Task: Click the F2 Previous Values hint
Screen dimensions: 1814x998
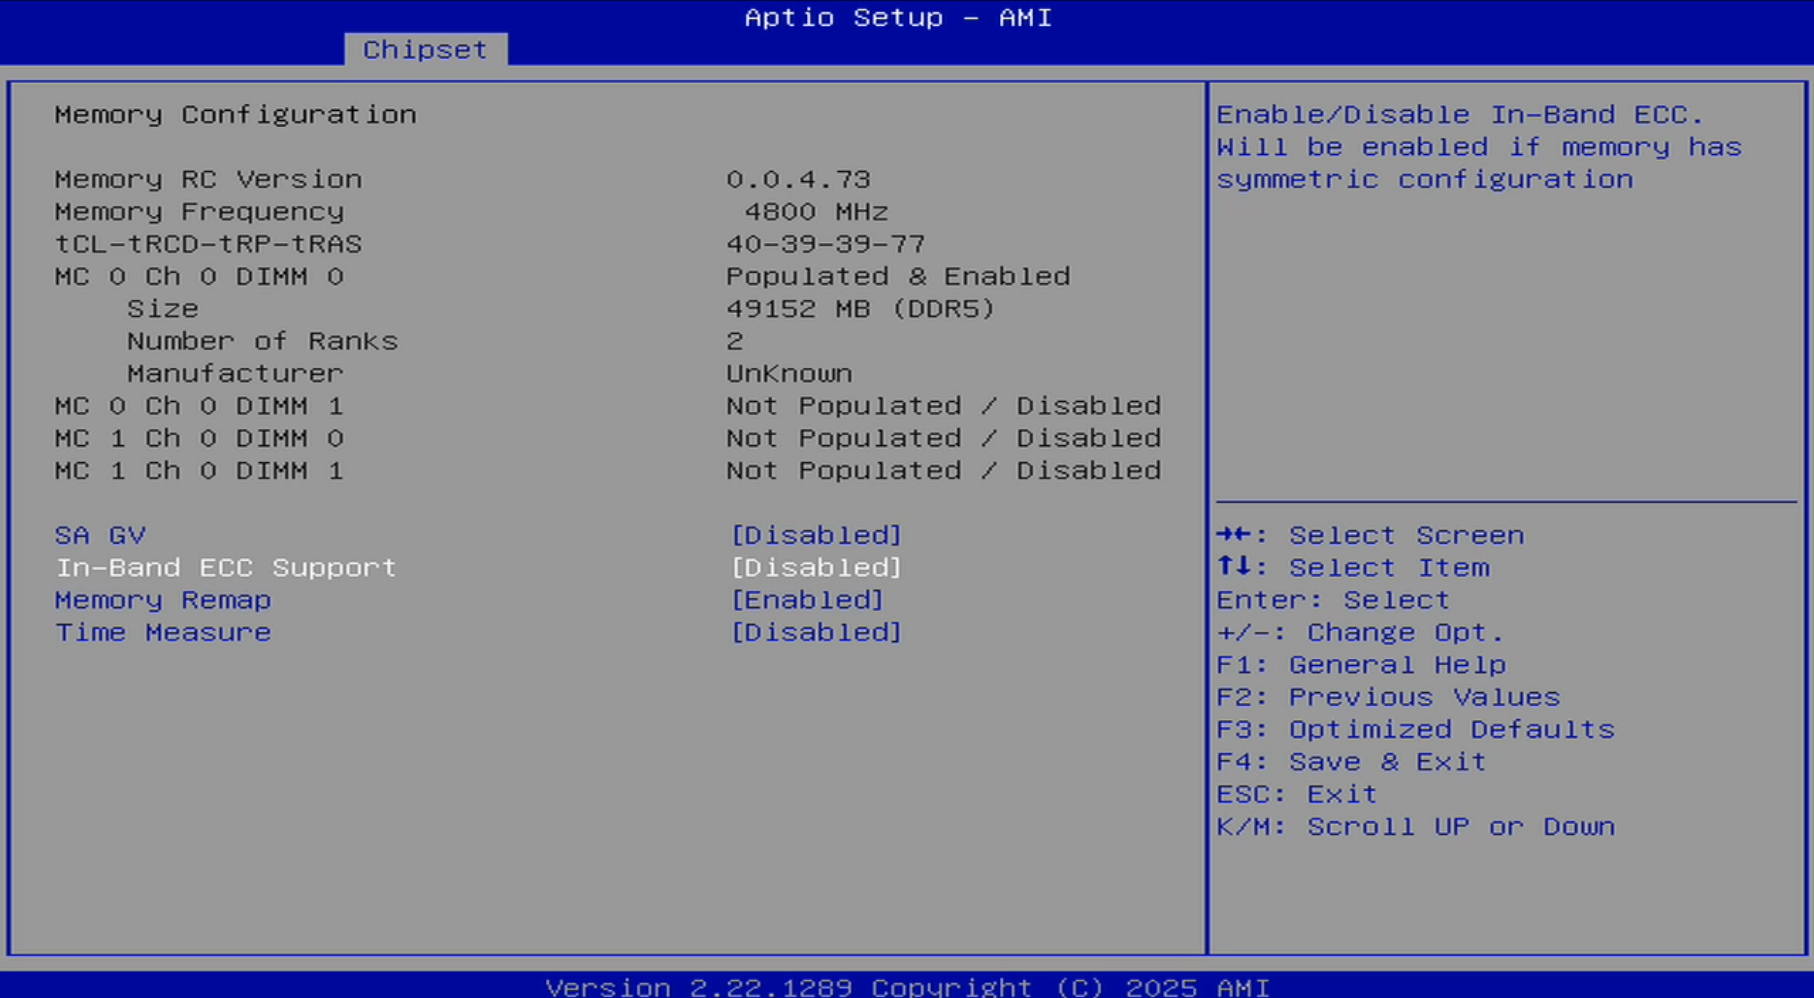Action: [1387, 697]
